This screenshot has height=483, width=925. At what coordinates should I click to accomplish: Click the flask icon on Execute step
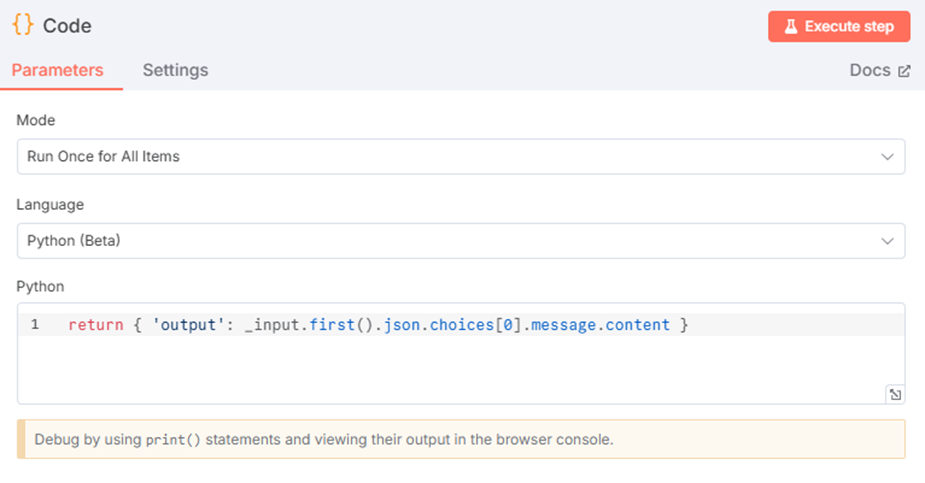point(790,27)
